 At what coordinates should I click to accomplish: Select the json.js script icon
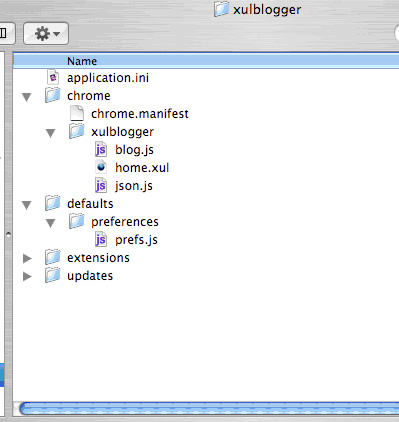pos(101,185)
